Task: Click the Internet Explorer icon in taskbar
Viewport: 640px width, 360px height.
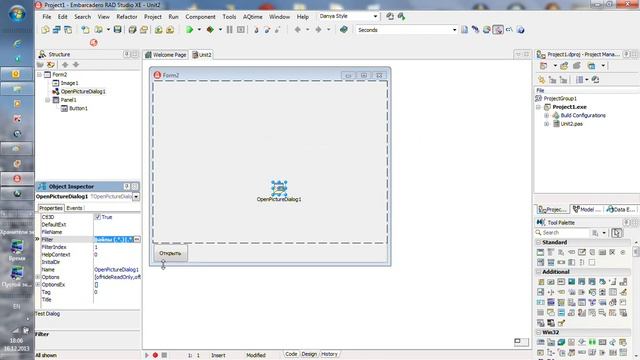Action: pyautogui.click(x=17, y=43)
